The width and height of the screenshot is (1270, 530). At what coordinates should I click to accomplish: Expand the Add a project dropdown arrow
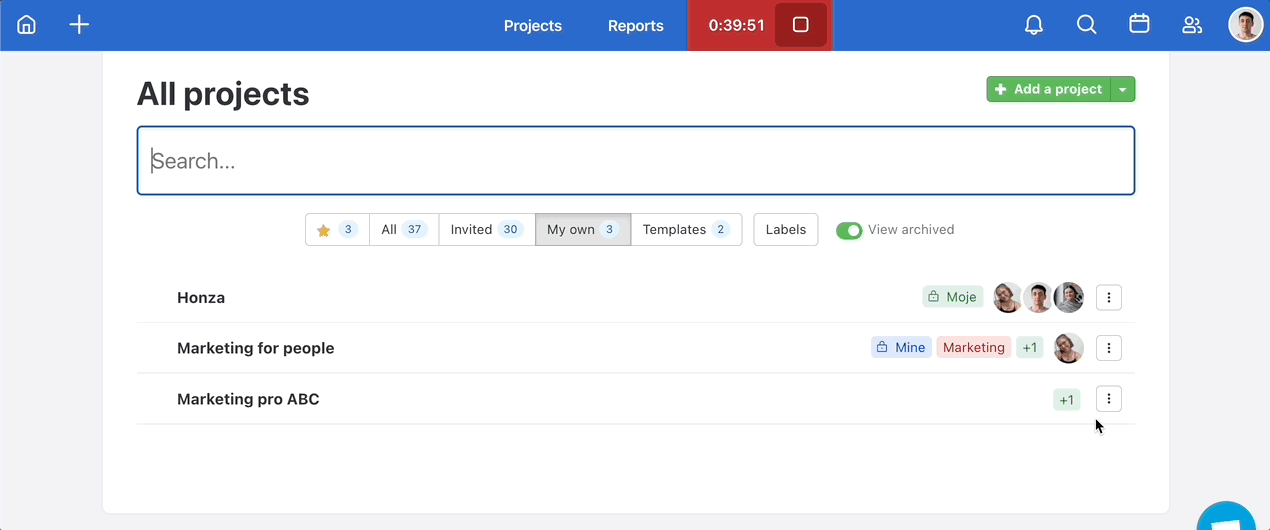tap(1123, 89)
